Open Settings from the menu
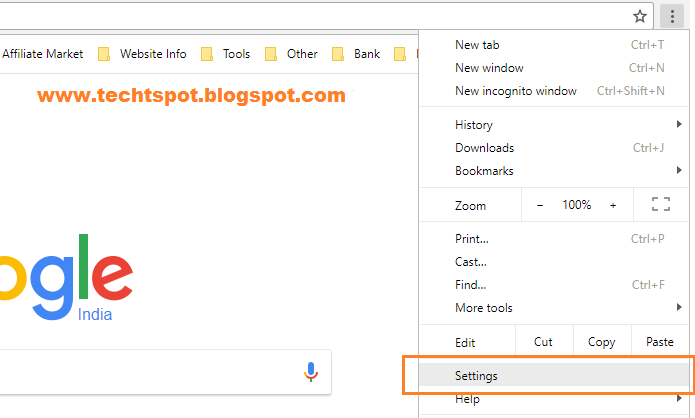Image resolution: width=695 pixels, height=418 pixels. coord(554,375)
